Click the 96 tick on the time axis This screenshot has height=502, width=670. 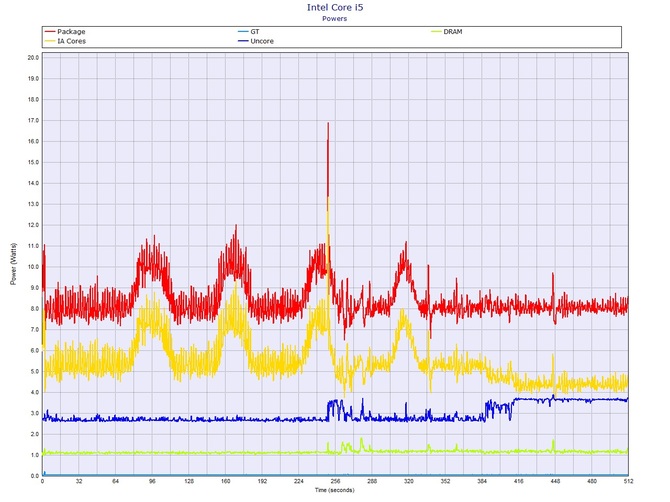click(x=152, y=481)
